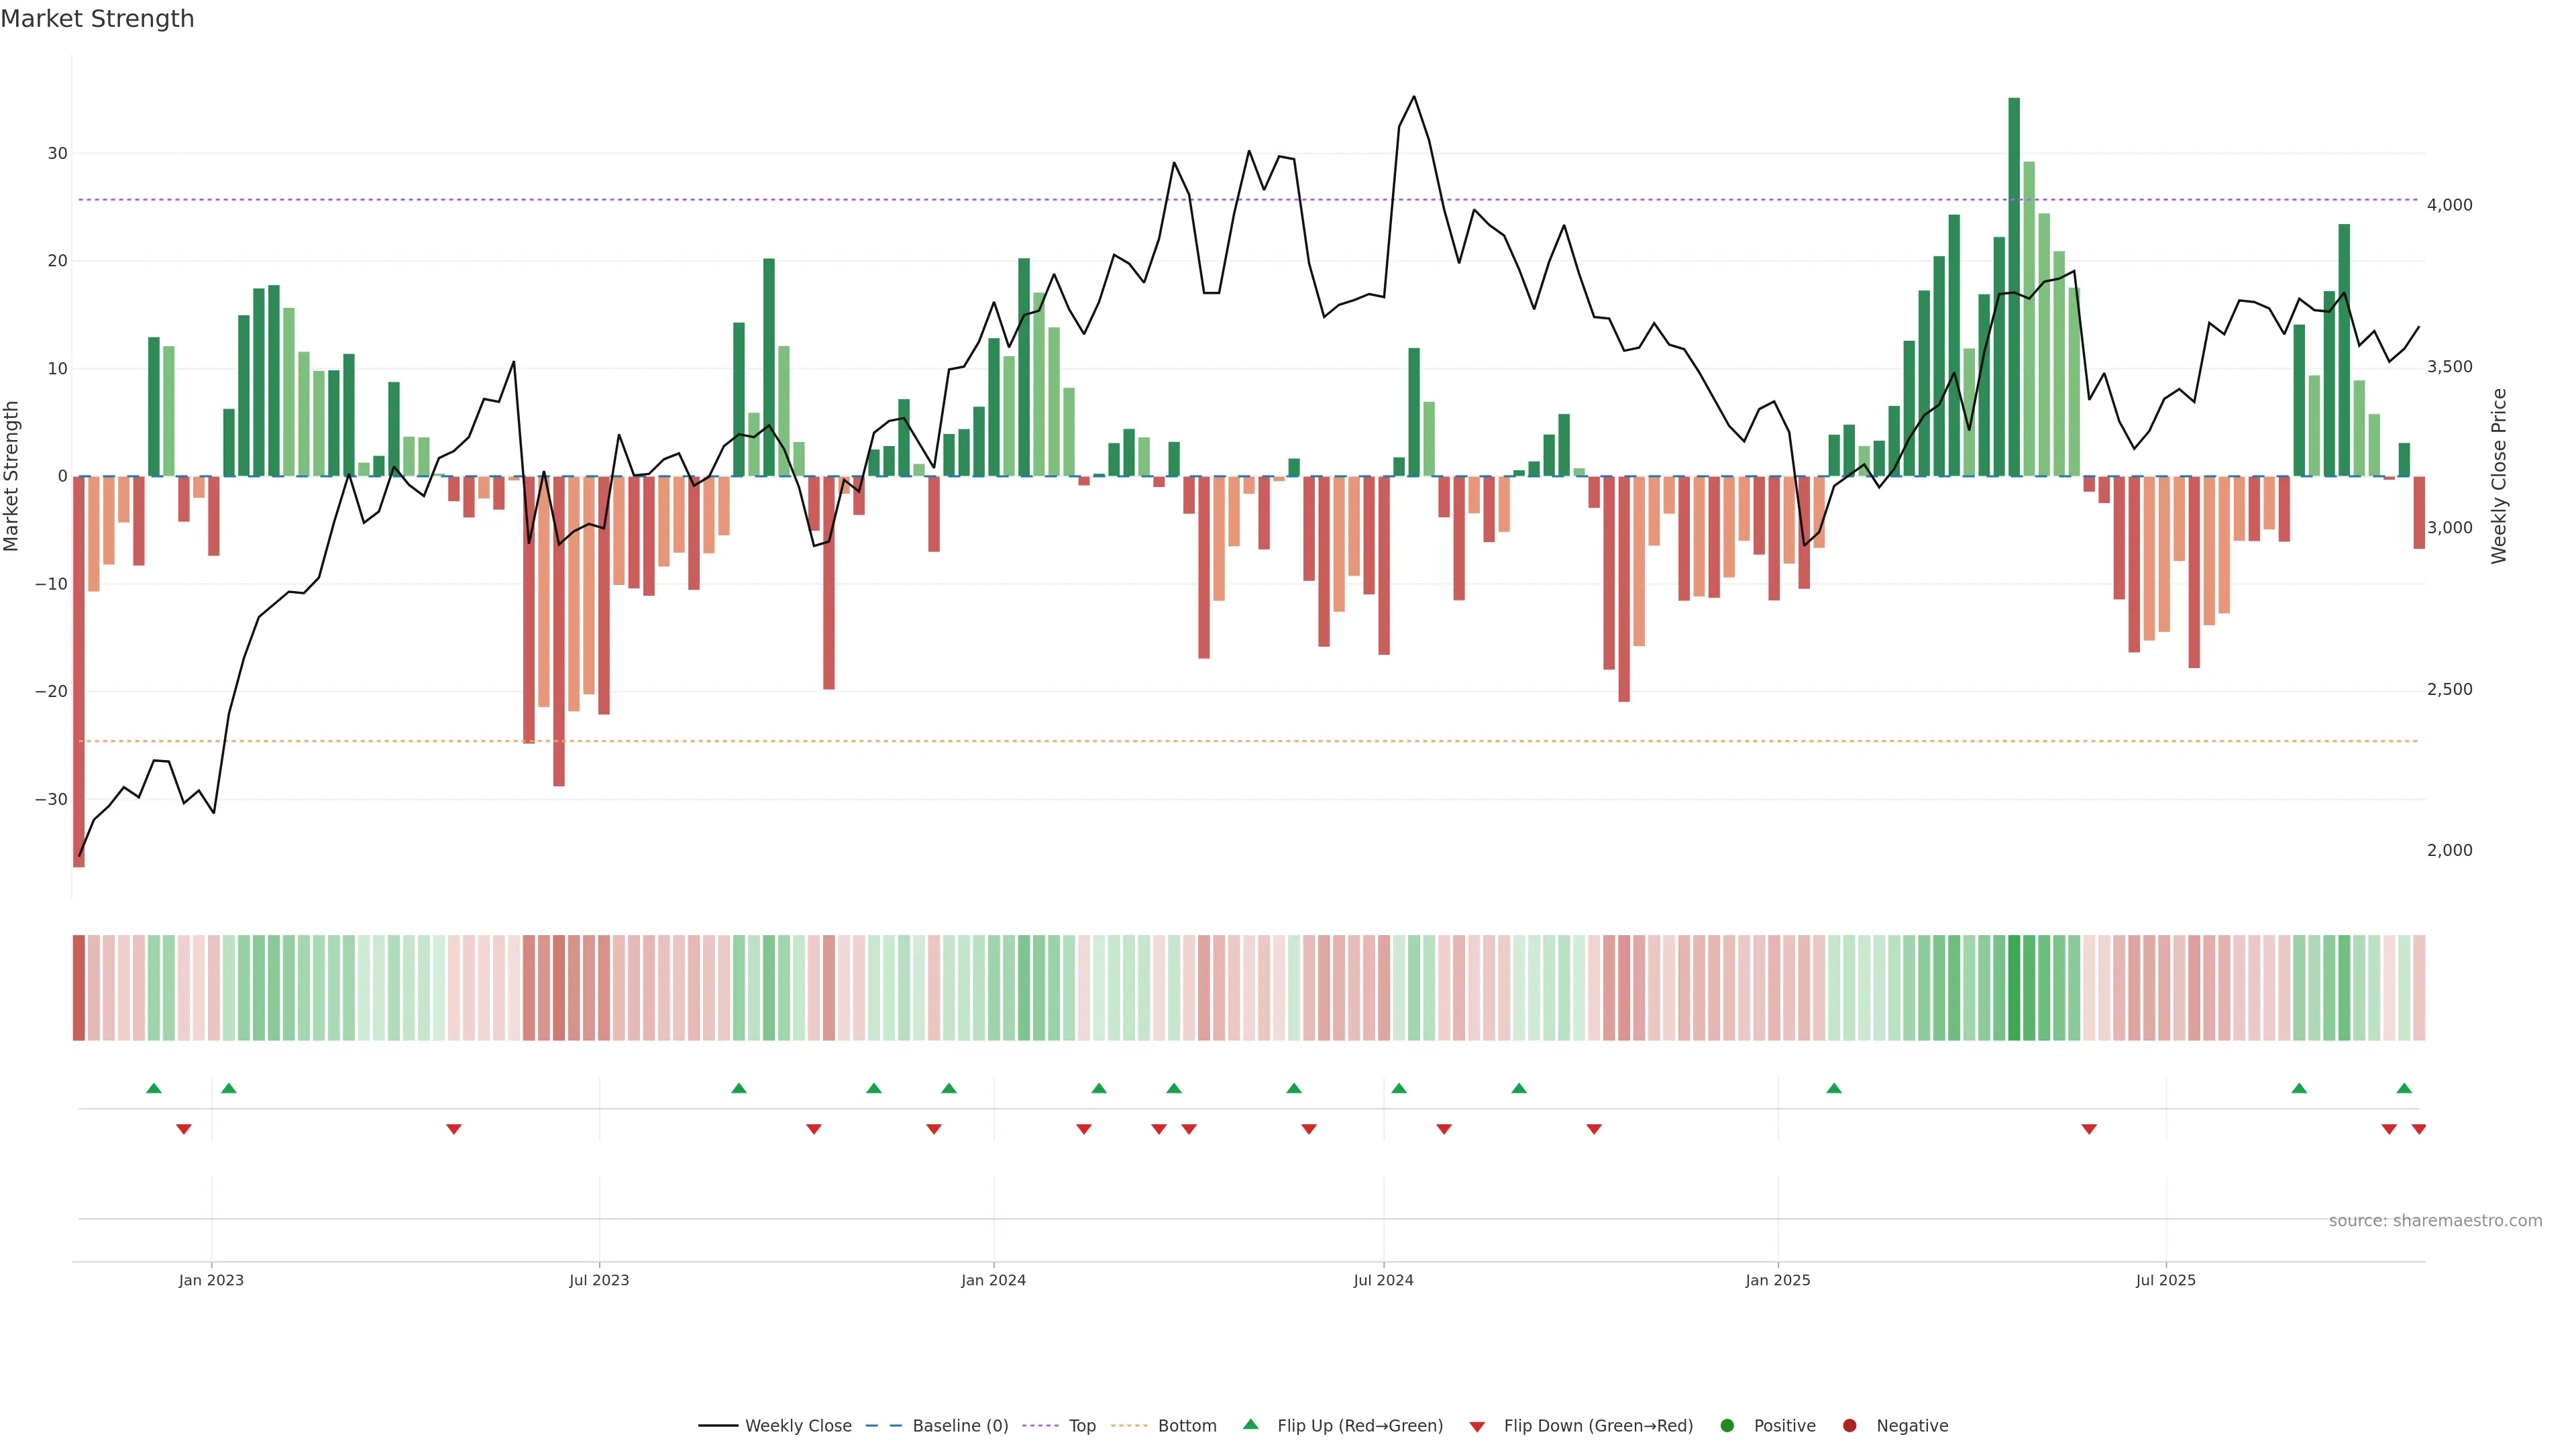Click Flip Up green triangle legend icon
2576x1449 pixels.
coord(1250,1425)
